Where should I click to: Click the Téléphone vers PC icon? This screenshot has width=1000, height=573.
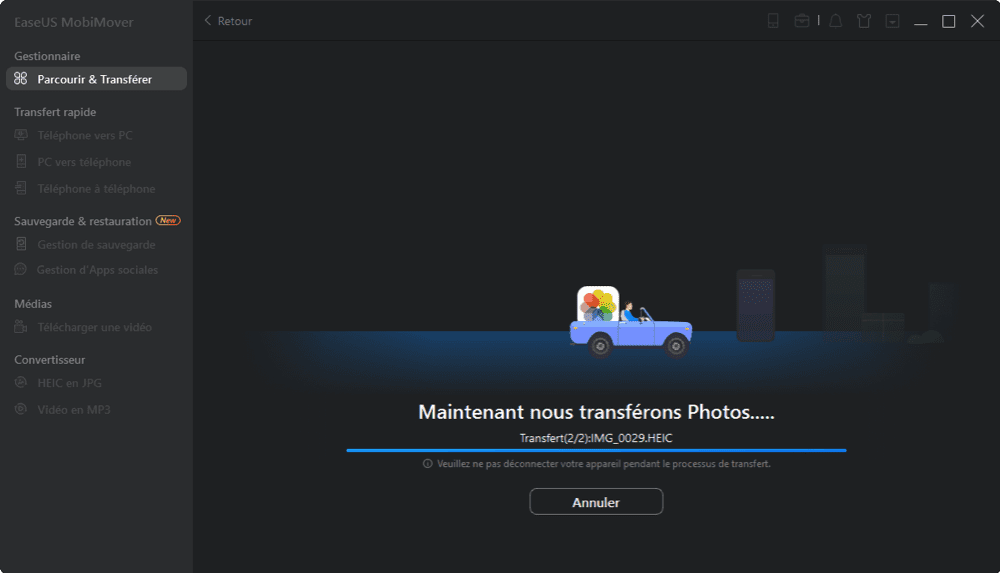pyautogui.click(x=21, y=135)
